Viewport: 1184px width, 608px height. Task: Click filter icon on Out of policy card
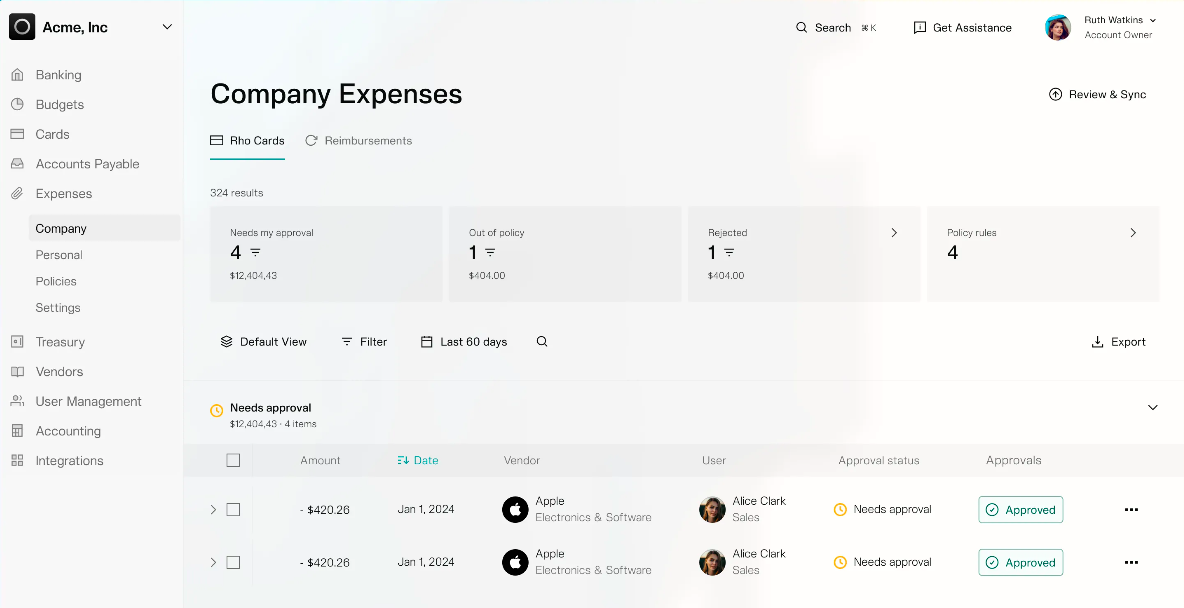(491, 252)
